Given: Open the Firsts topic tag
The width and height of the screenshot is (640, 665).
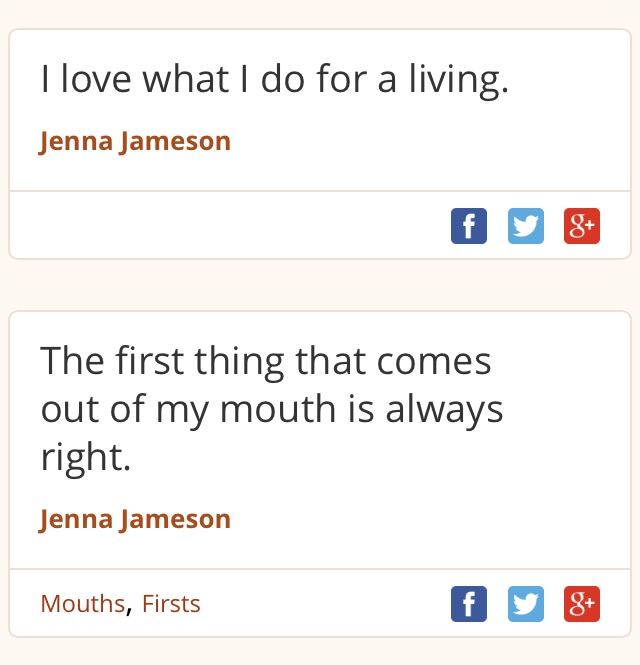Looking at the screenshot, I should 171,604.
